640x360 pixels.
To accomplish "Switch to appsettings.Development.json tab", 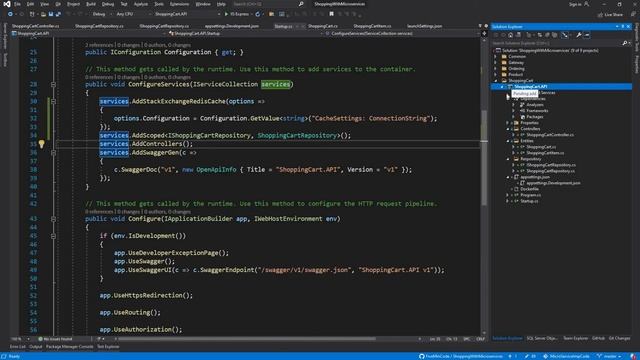I will point(232,26).
